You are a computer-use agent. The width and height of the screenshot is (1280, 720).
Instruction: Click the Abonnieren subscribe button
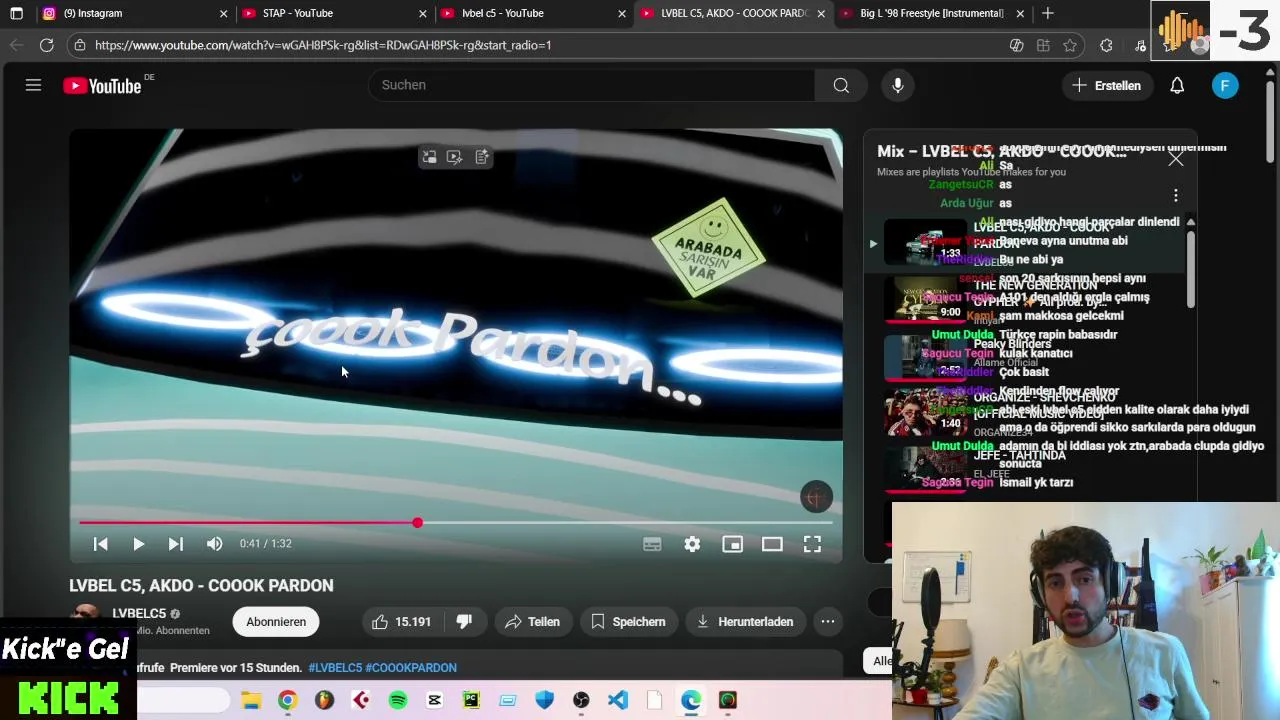click(x=276, y=622)
